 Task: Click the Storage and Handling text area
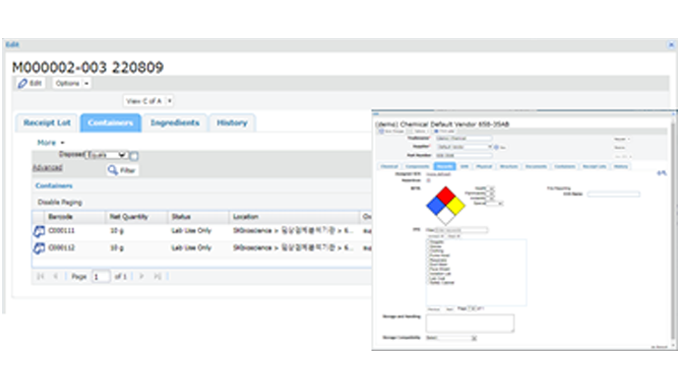pyautogui.click(x=470, y=323)
